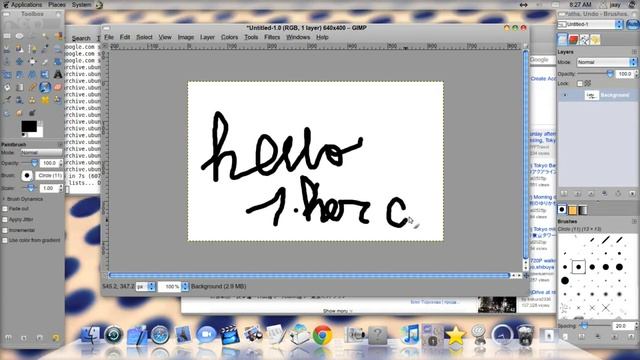Open the px unit dropdown

[145, 287]
